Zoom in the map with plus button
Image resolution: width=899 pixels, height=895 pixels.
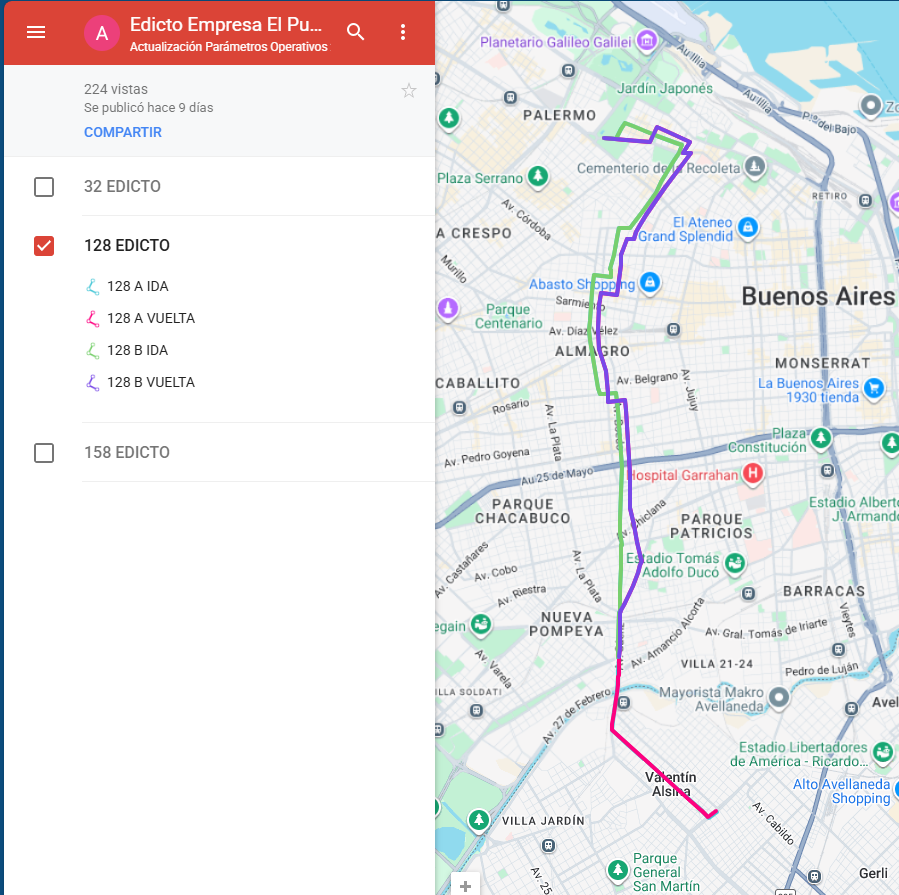pos(466,885)
